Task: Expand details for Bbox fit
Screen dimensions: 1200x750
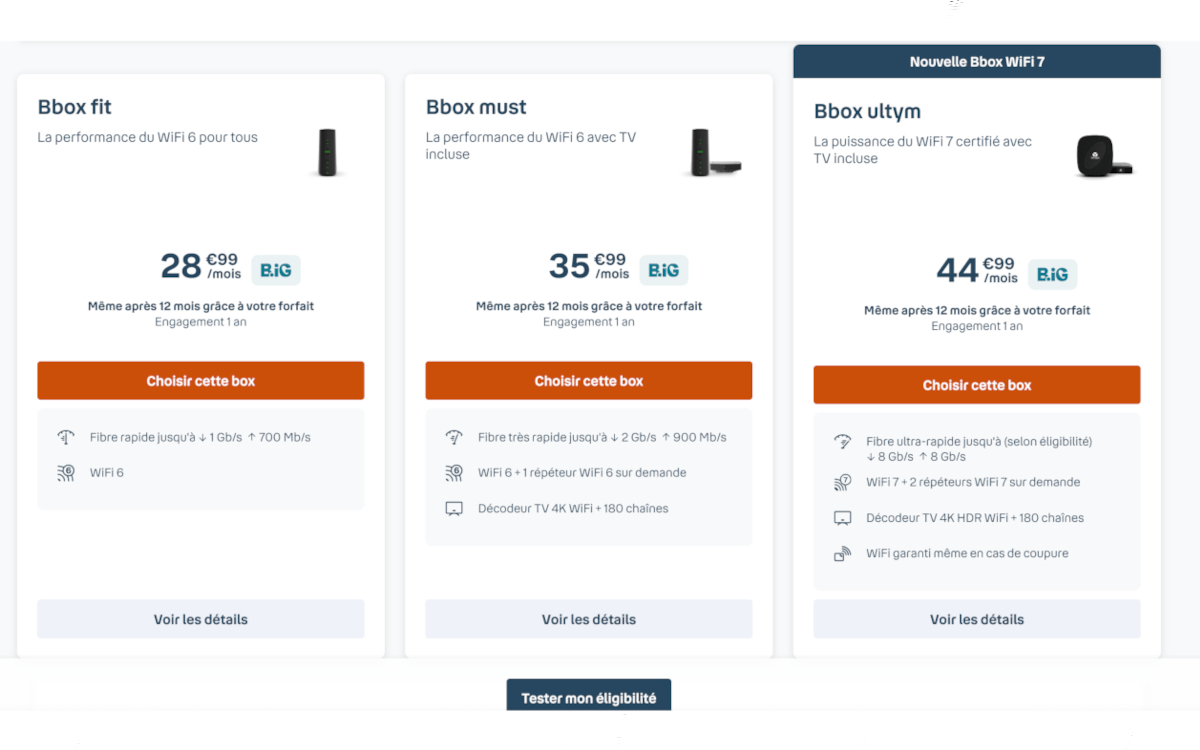Action: click(201, 619)
